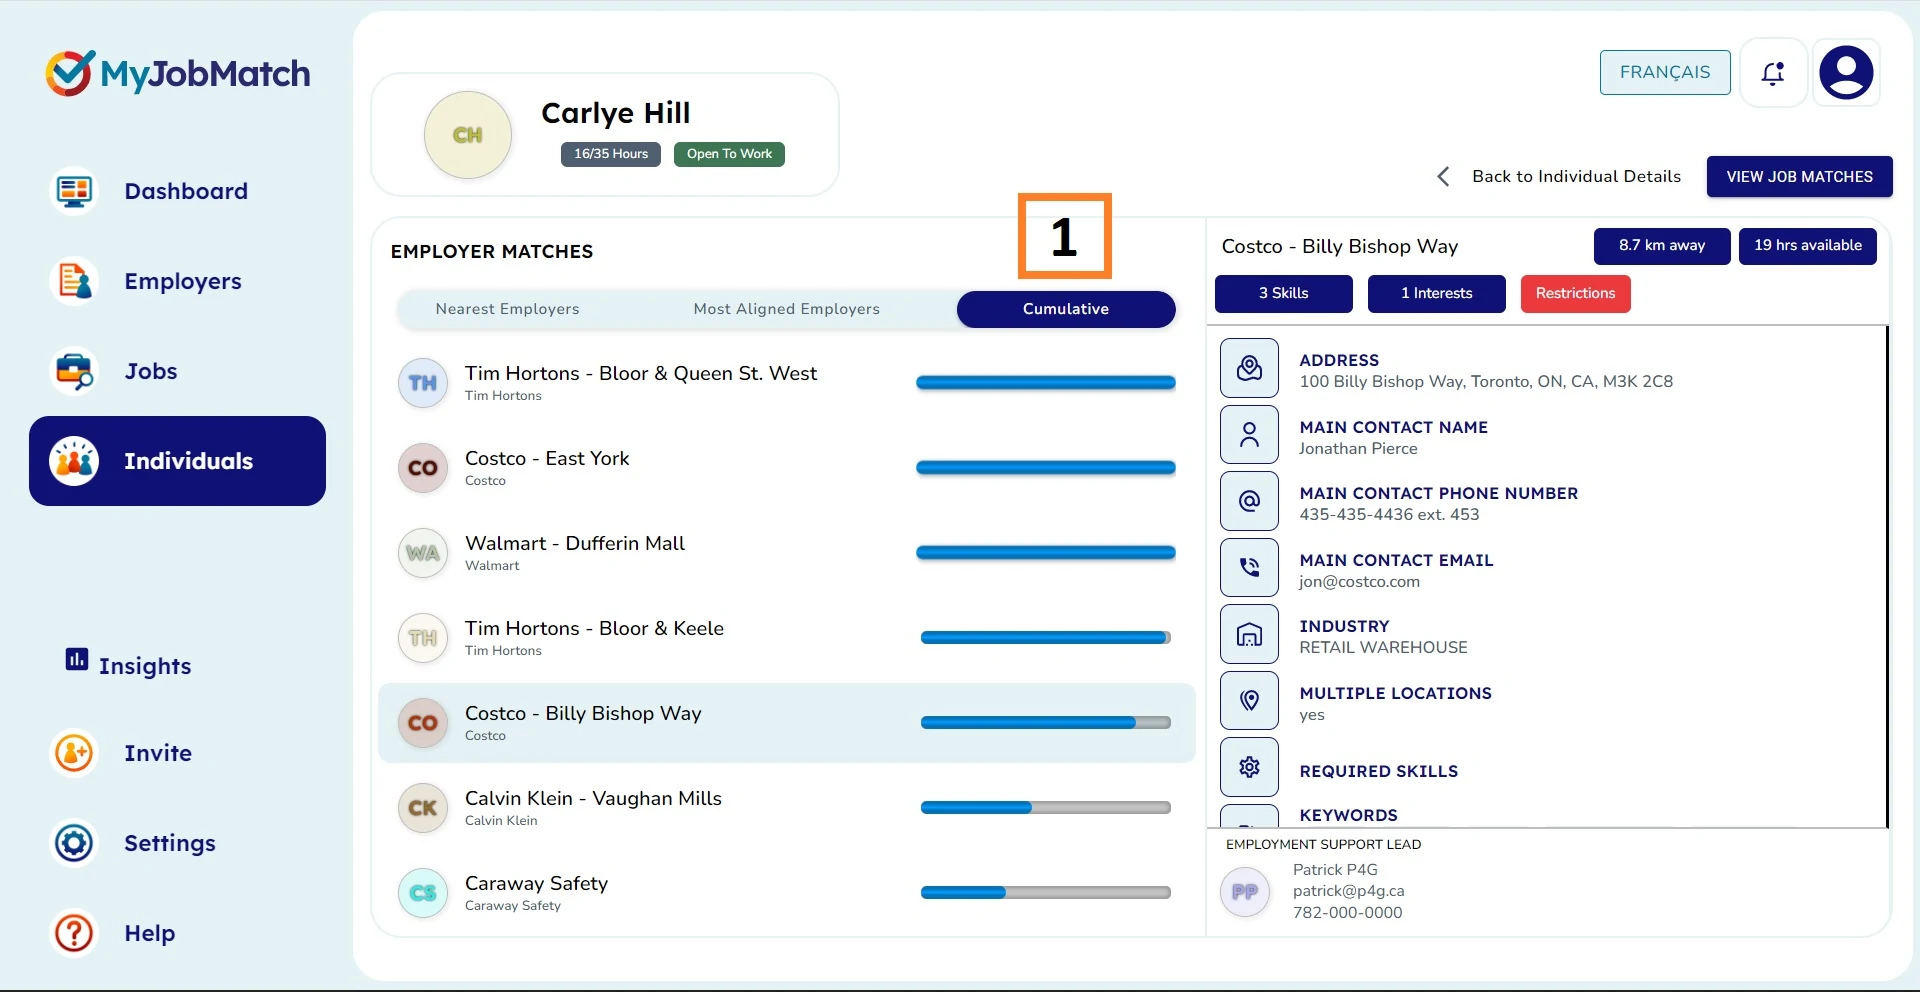Open the Employers sidebar icon

tap(74, 281)
